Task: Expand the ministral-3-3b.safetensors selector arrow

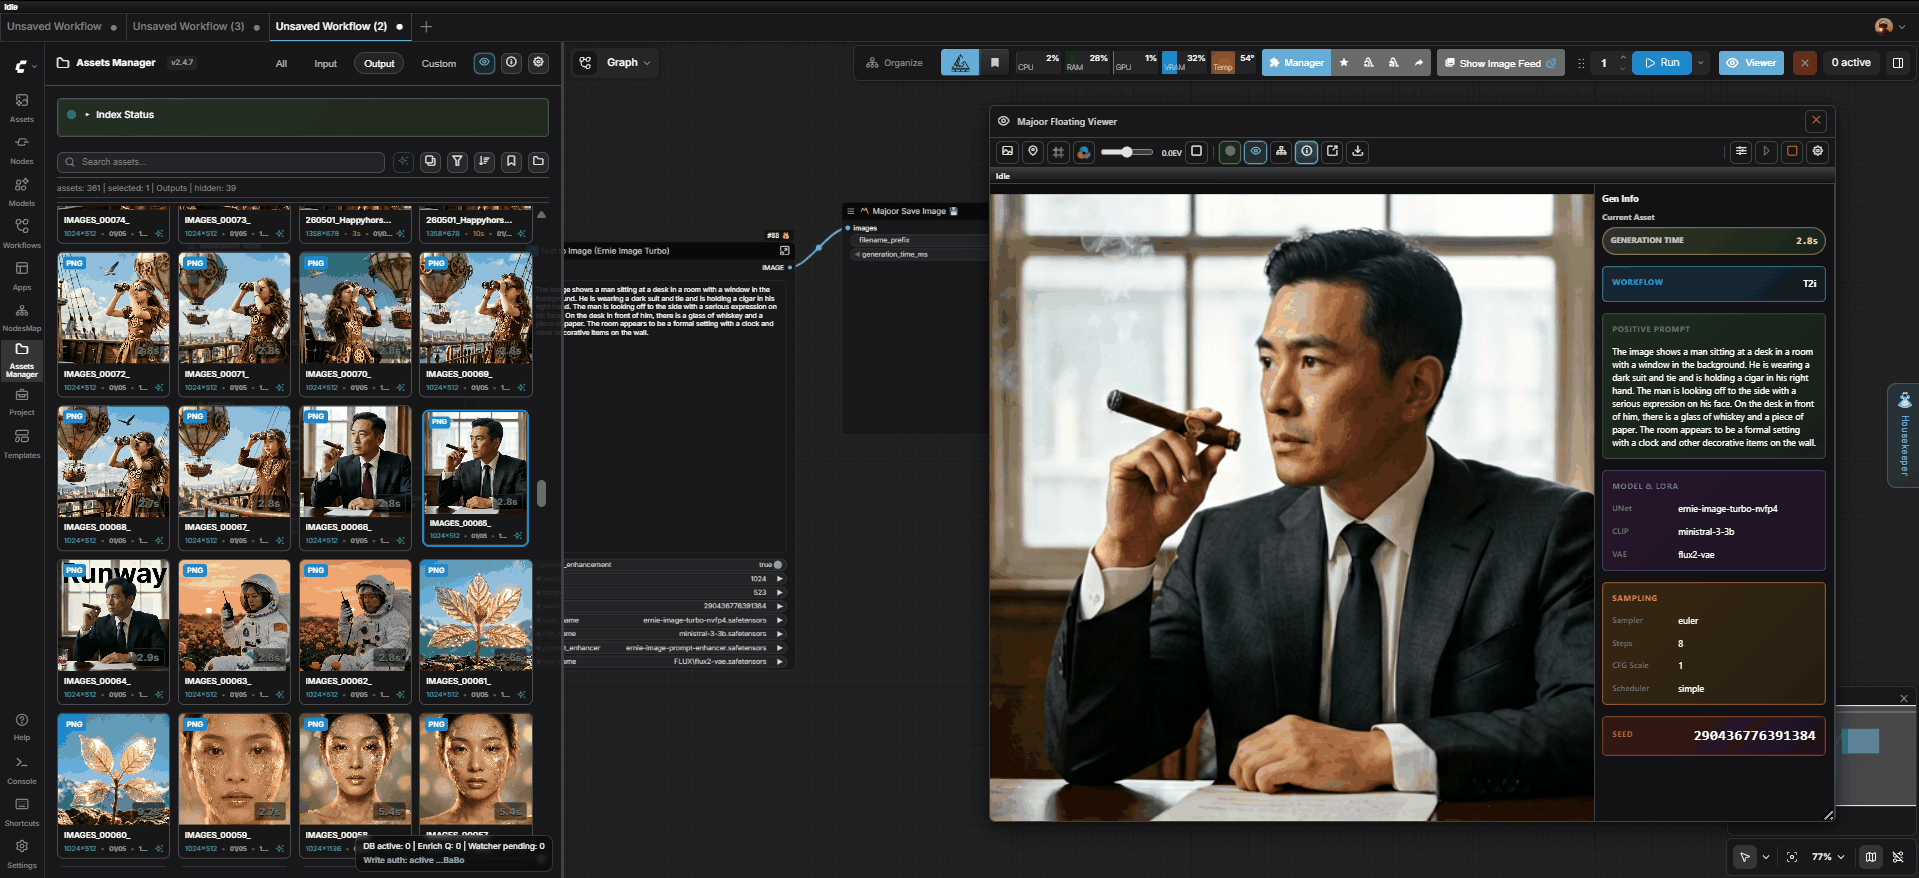Action: 780,633
